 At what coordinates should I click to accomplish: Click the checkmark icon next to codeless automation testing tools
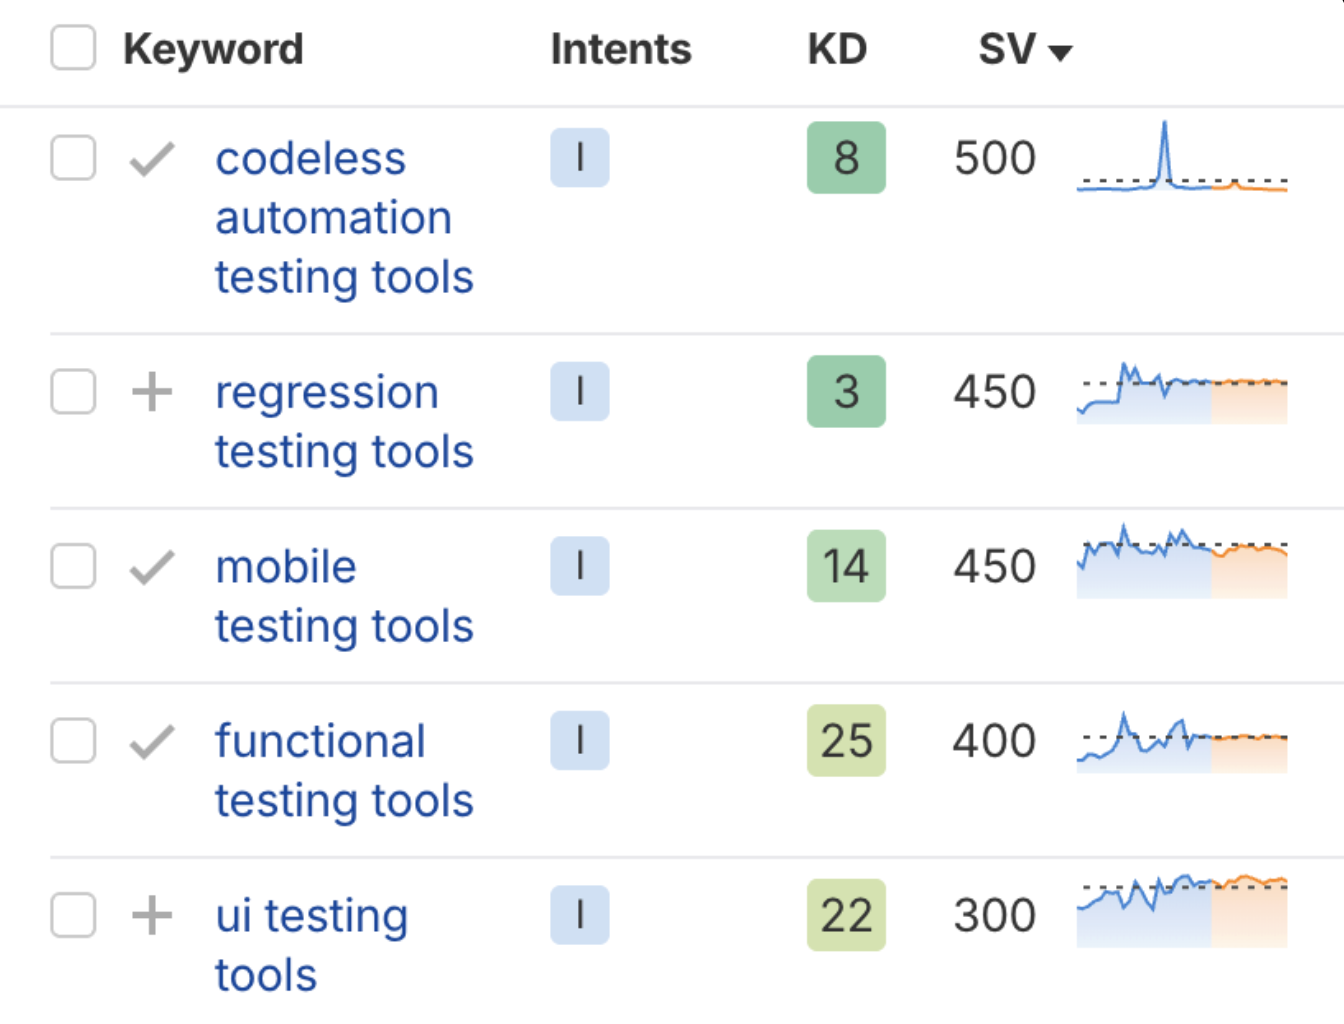pyautogui.click(x=150, y=157)
